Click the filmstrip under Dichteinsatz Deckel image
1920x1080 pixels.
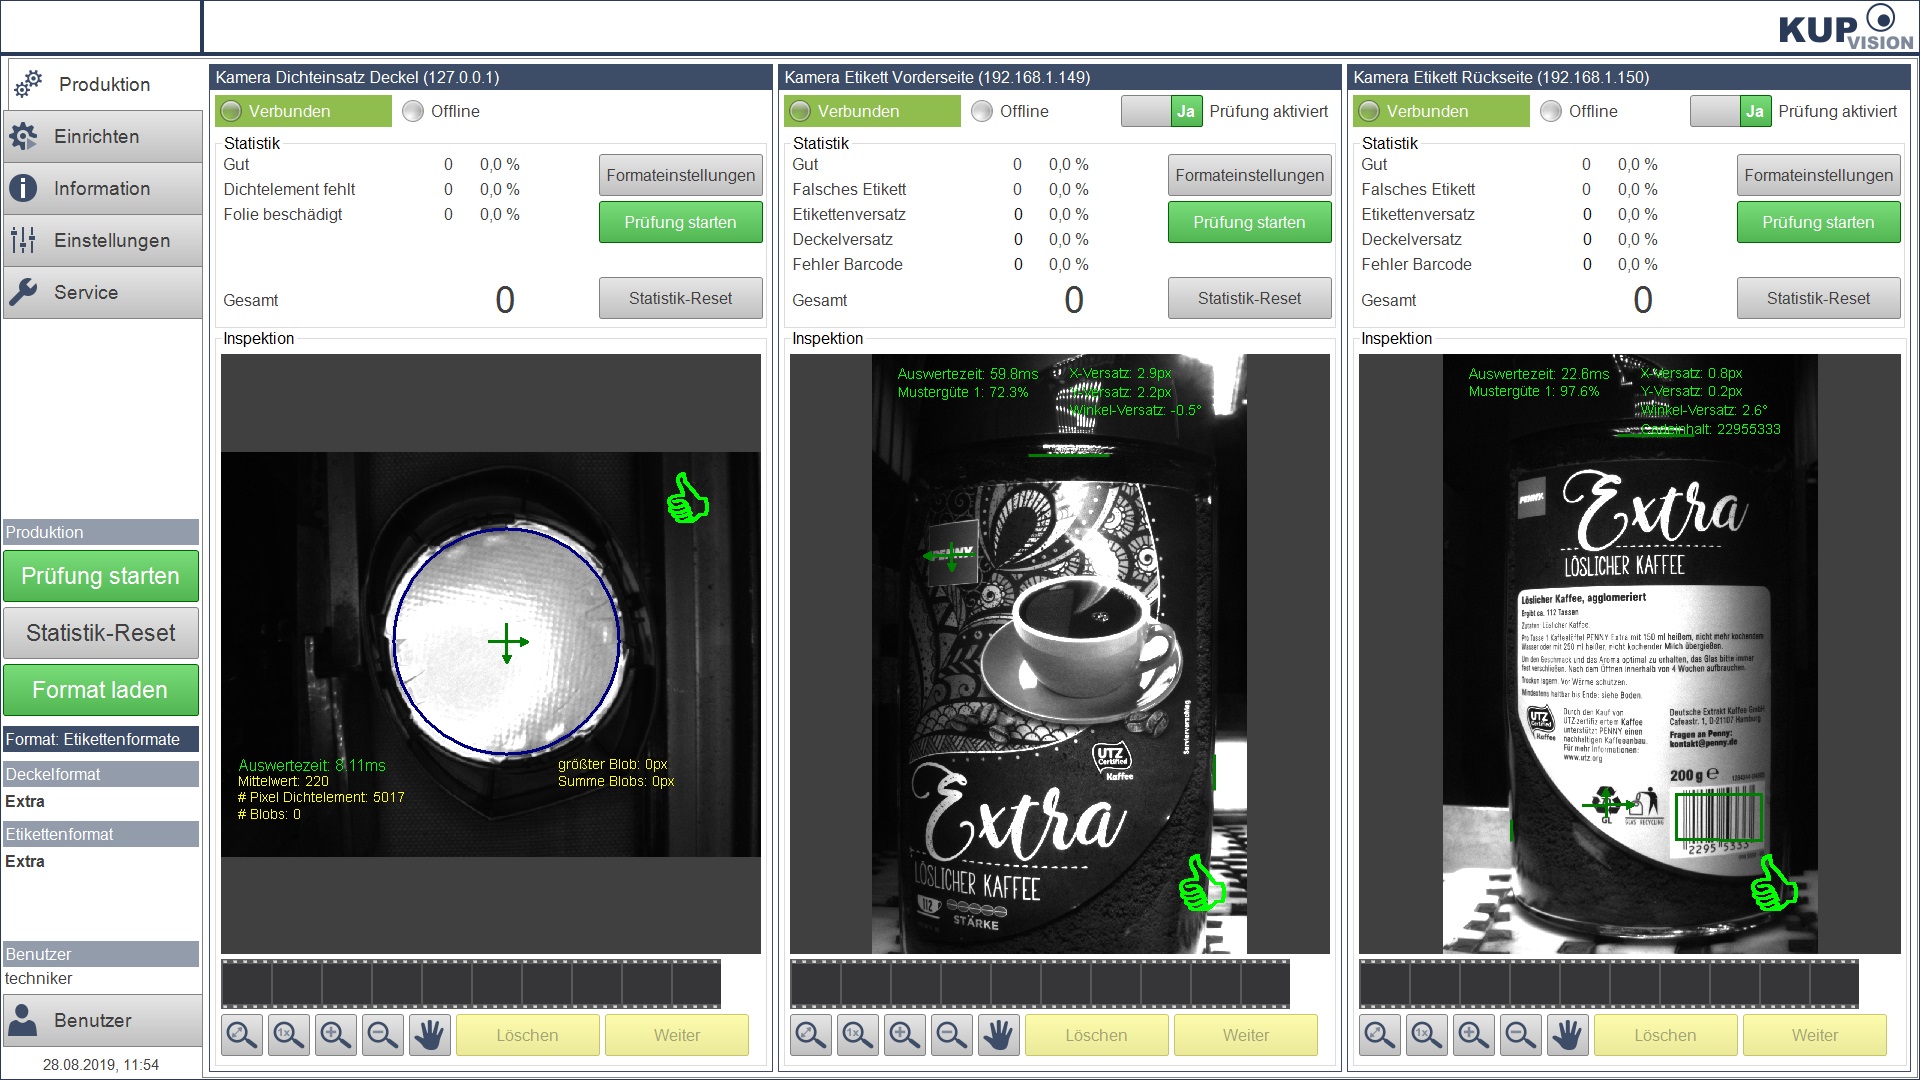pyautogui.click(x=471, y=984)
